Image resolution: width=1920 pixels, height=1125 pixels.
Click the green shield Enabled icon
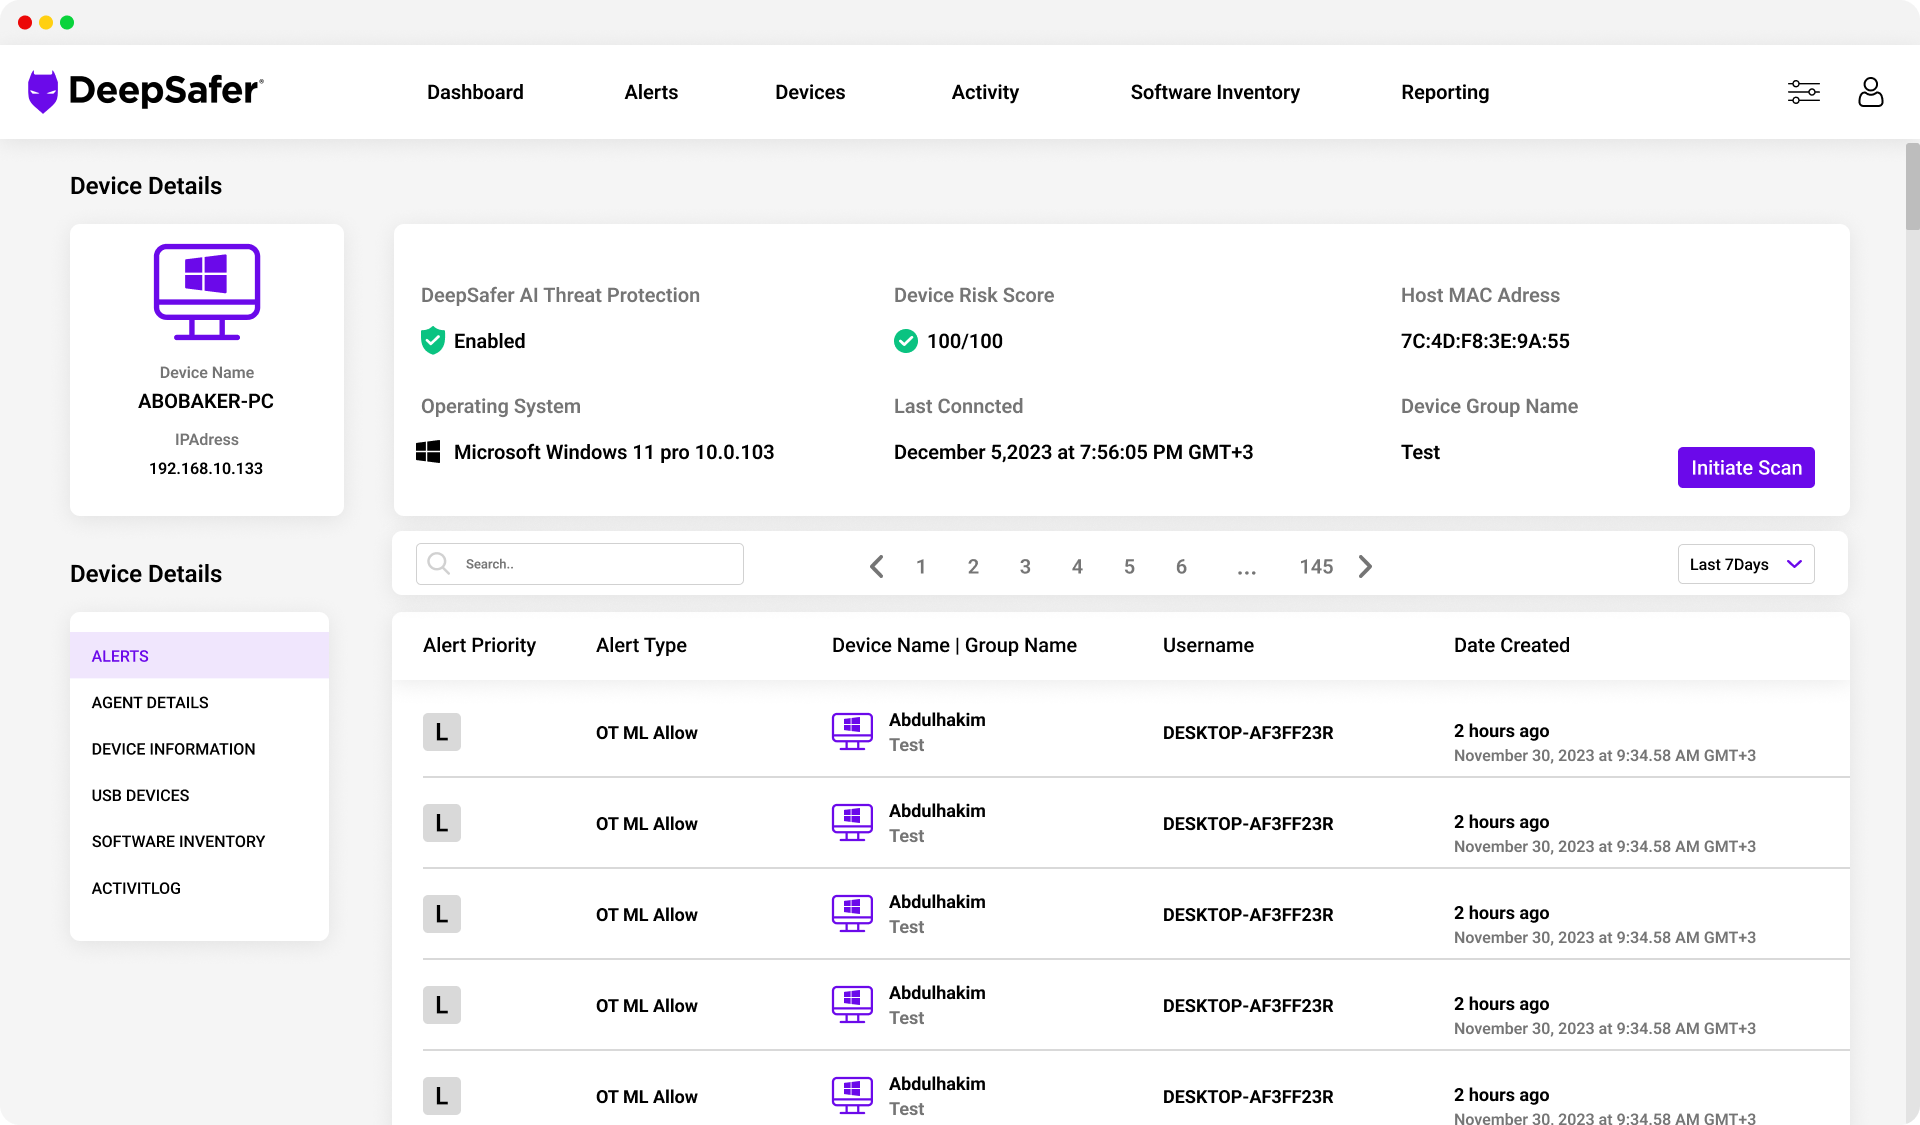pyautogui.click(x=432, y=341)
